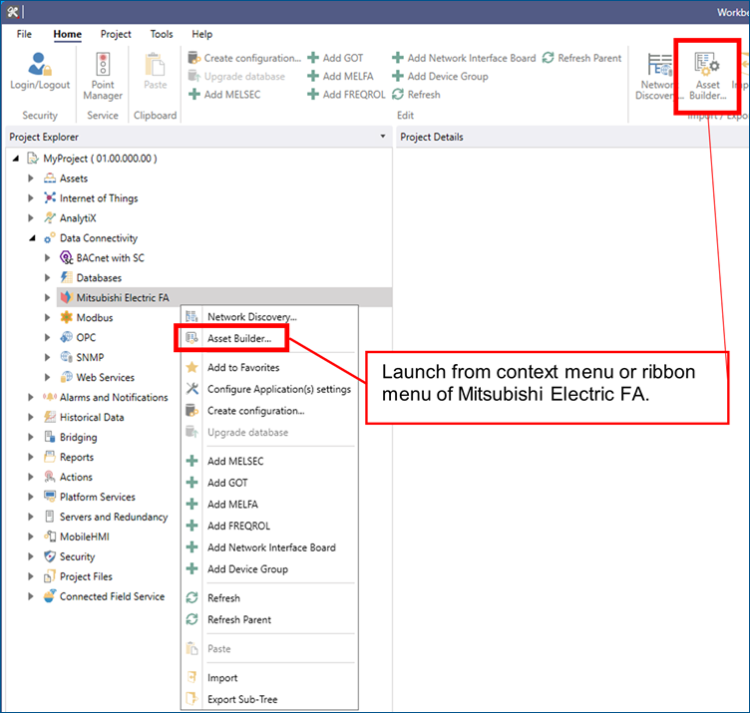Switch to the Project ribbon tab
750x713 pixels.
(116, 34)
